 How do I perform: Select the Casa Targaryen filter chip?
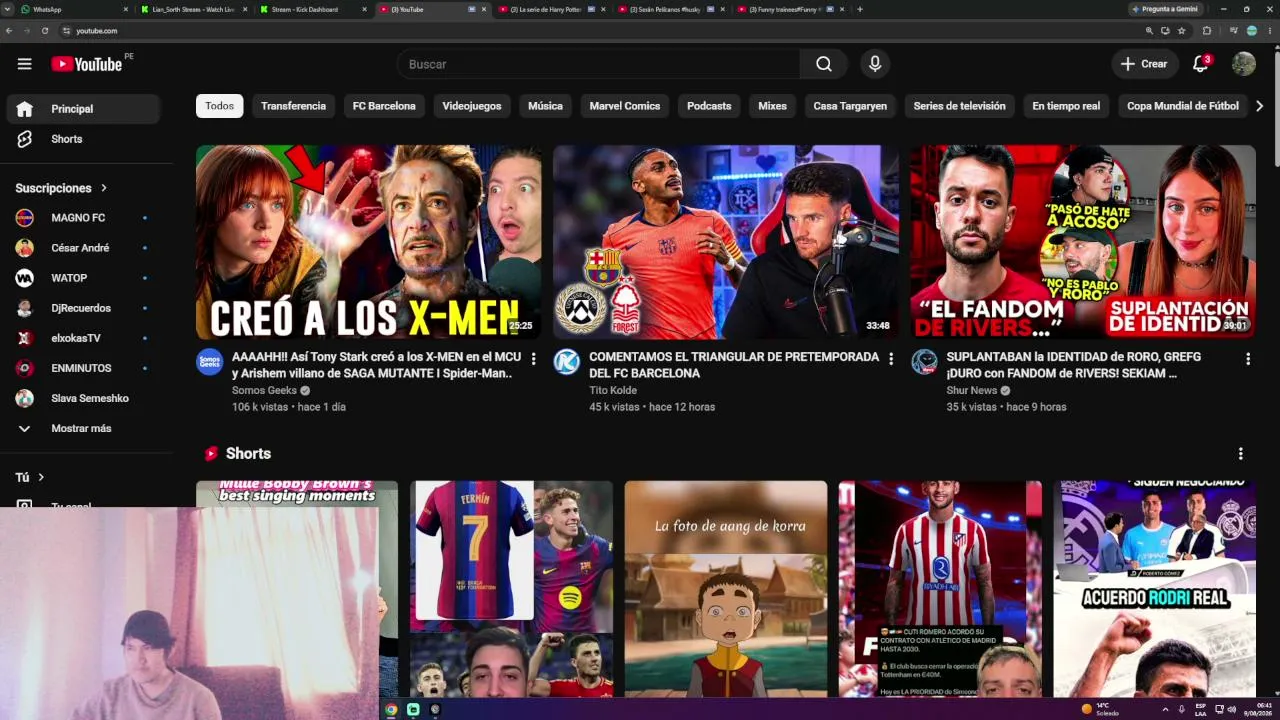tap(850, 106)
